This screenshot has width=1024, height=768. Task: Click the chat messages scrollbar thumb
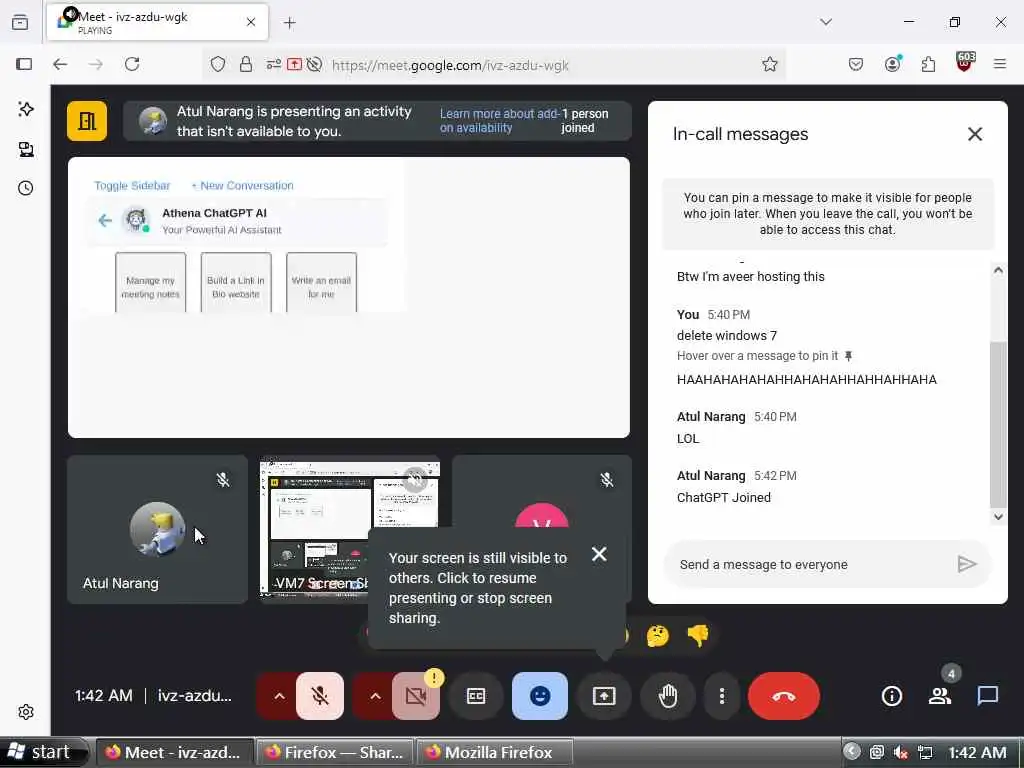[998, 424]
